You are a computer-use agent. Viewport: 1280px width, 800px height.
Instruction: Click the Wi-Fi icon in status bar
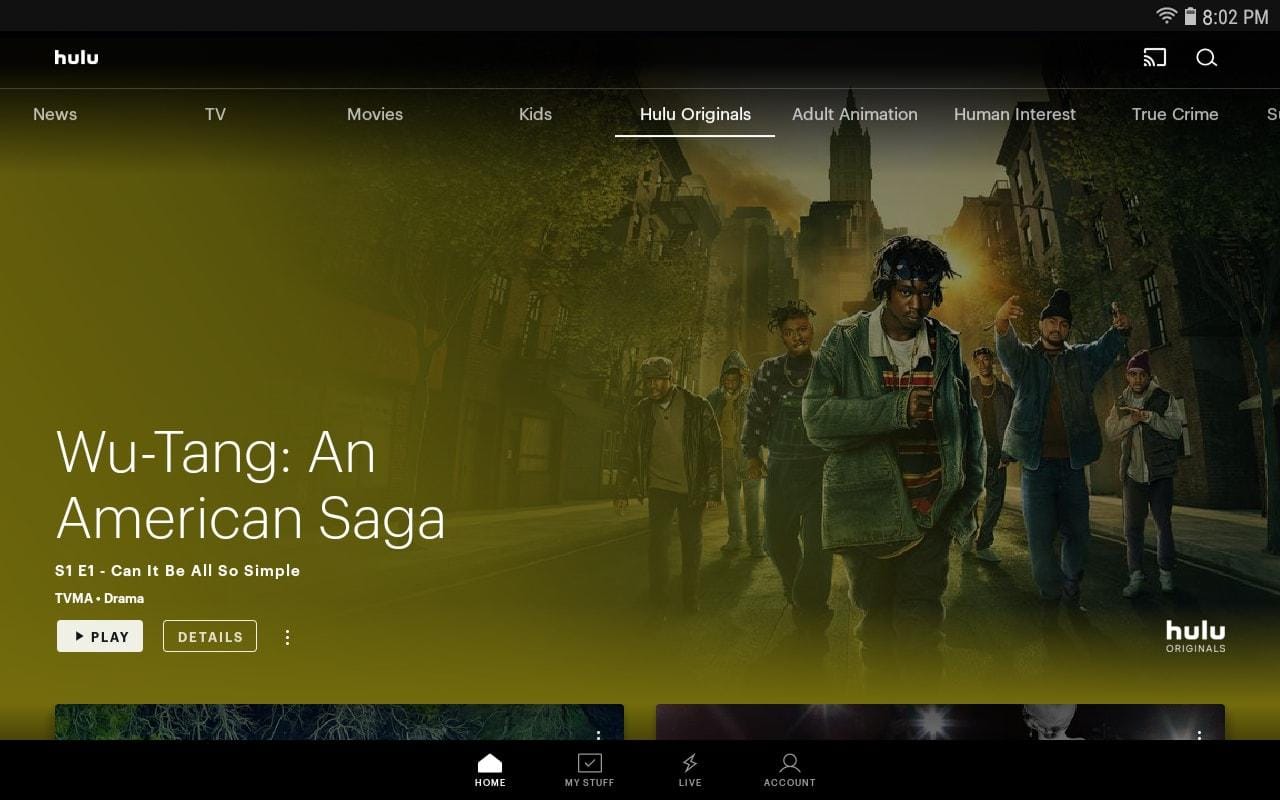(1167, 16)
